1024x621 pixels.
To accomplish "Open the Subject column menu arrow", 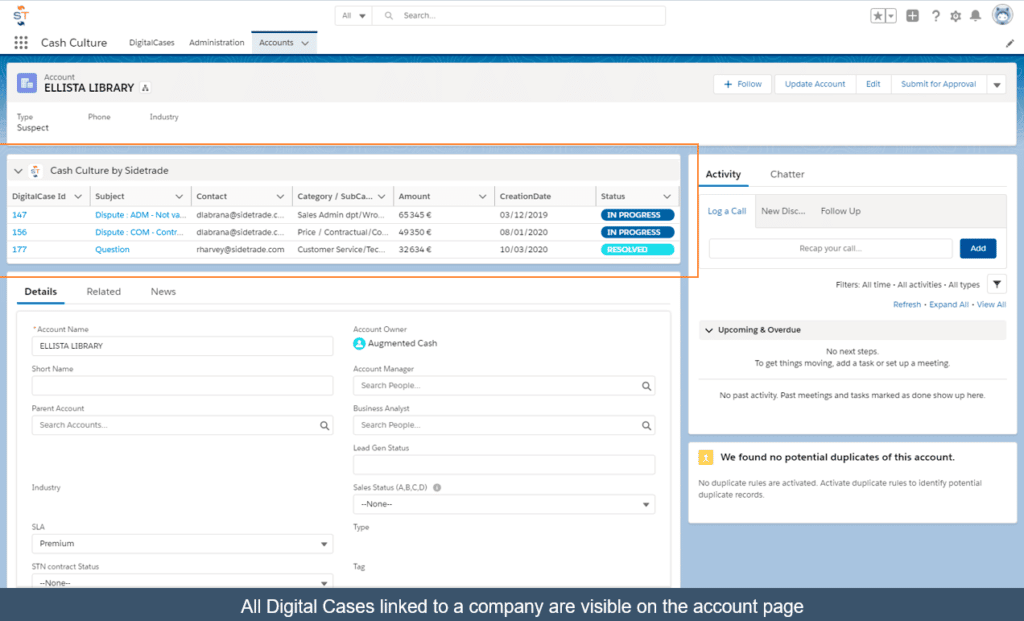I will point(179,197).
